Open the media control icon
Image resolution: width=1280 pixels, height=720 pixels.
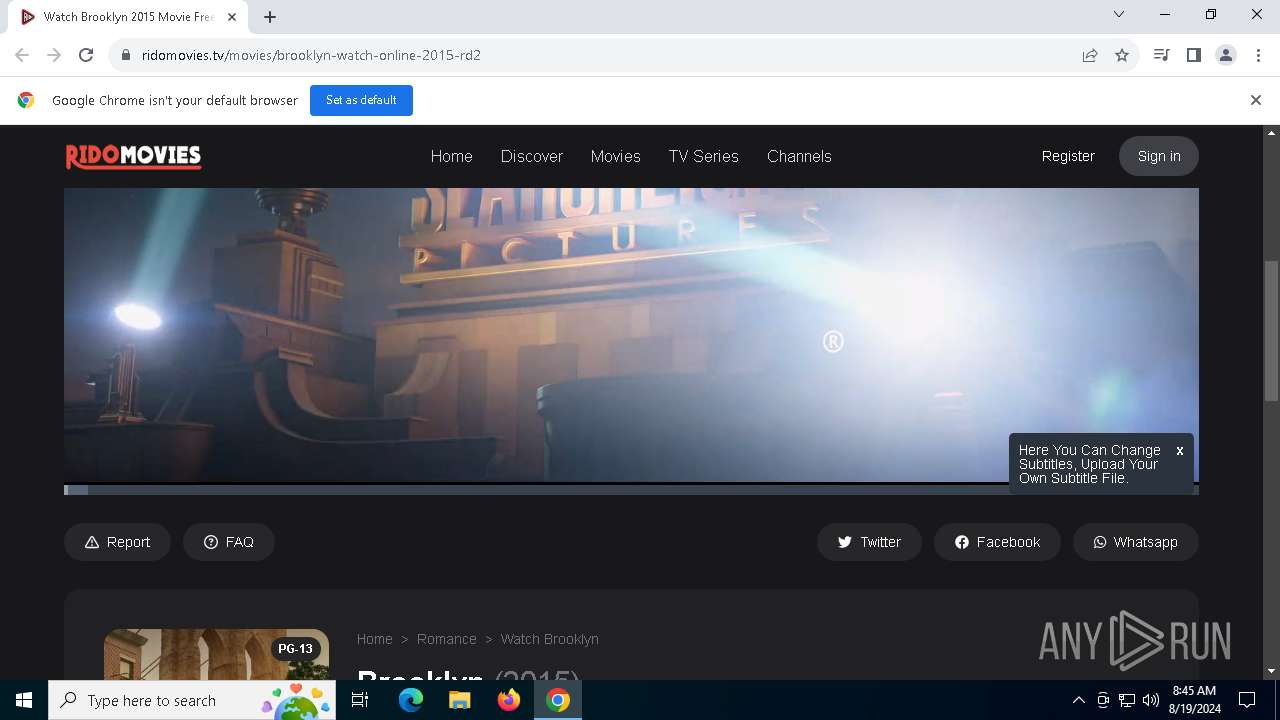(1161, 55)
